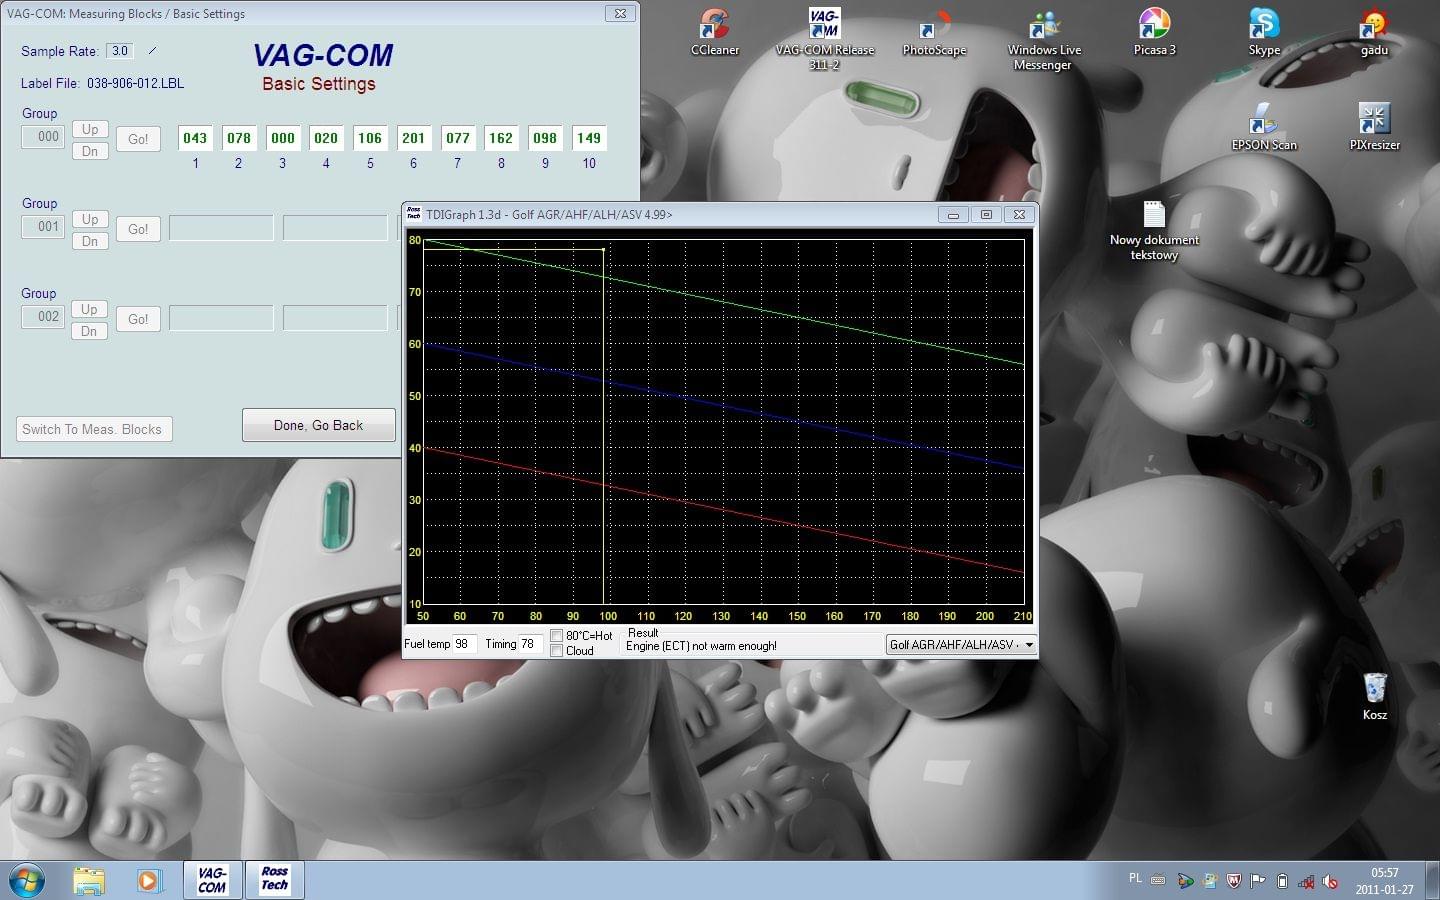Switch to Ross Tech TDIGraph taskbar button
This screenshot has height=900, width=1440.
[274, 880]
